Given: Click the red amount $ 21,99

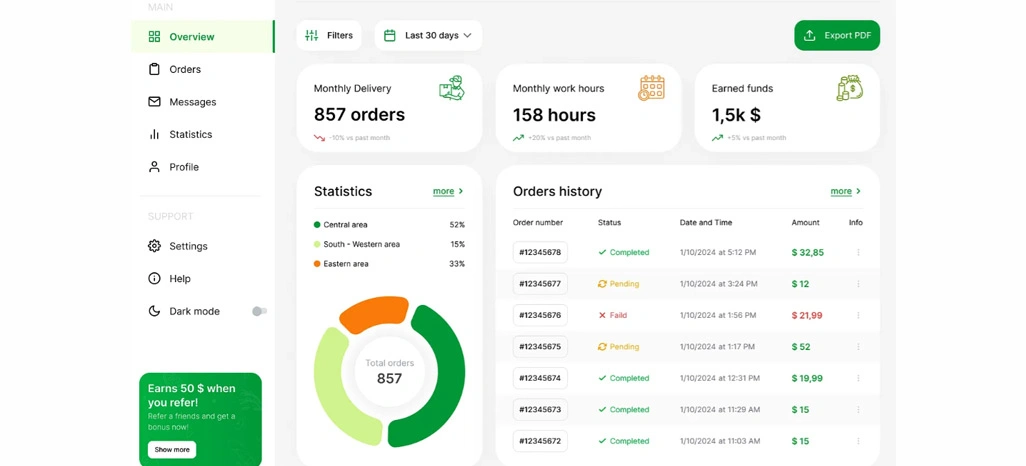Looking at the screenshot, I should [807, 315].
